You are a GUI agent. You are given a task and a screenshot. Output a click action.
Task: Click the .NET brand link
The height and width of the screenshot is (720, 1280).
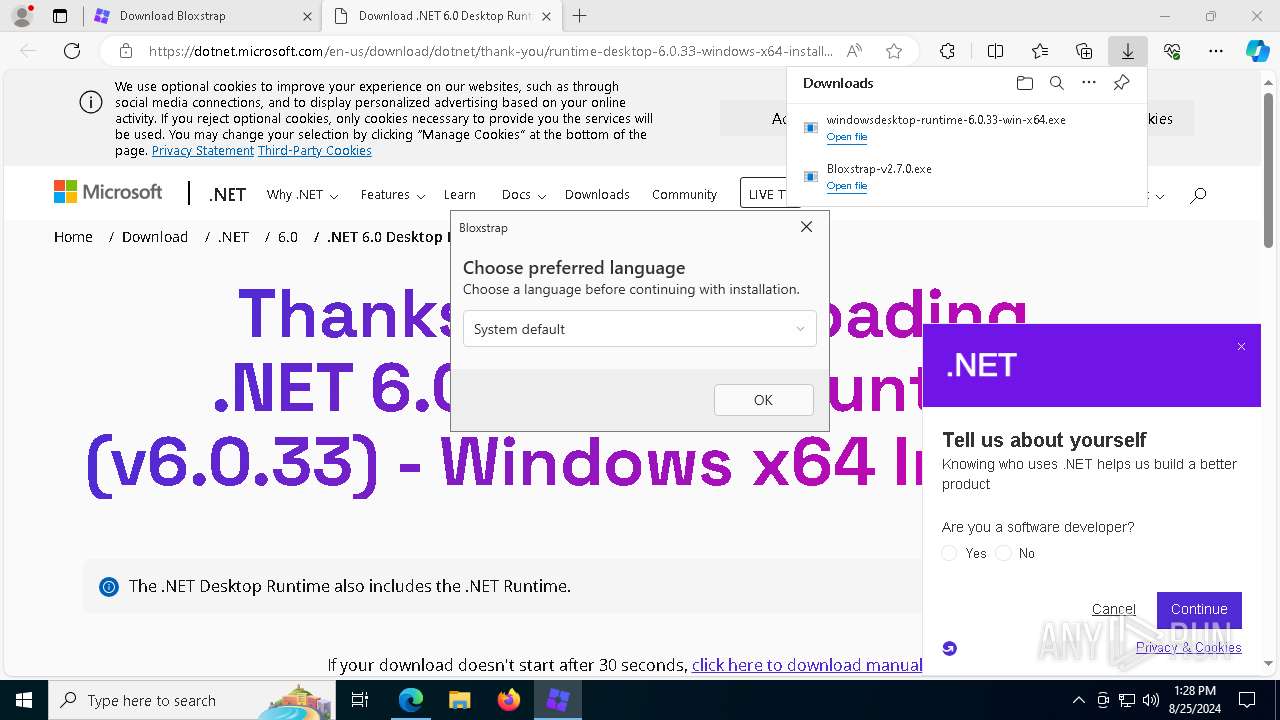(x=227, y=195)
